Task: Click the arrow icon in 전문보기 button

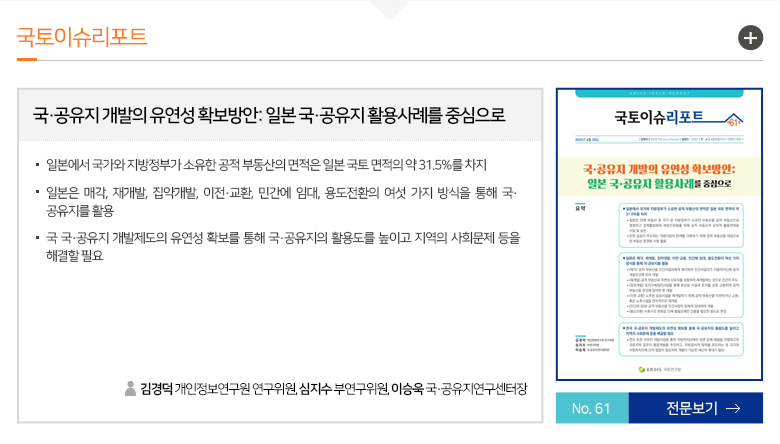Action: coord(733,408)
